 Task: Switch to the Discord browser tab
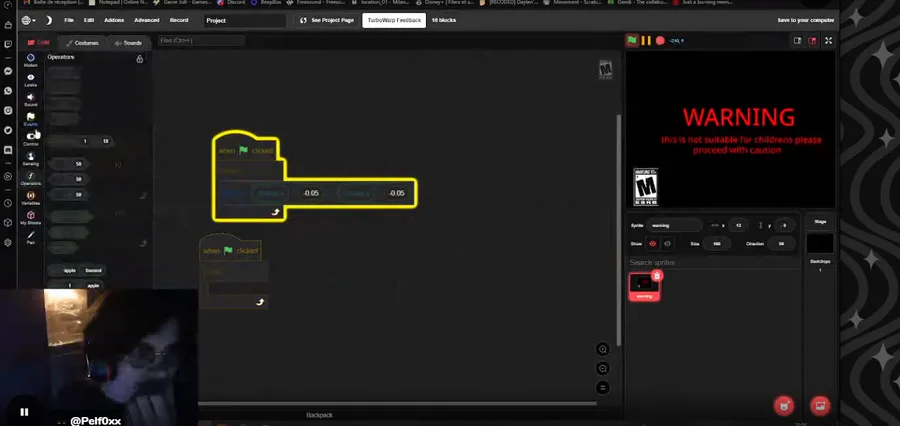(230, 2)
